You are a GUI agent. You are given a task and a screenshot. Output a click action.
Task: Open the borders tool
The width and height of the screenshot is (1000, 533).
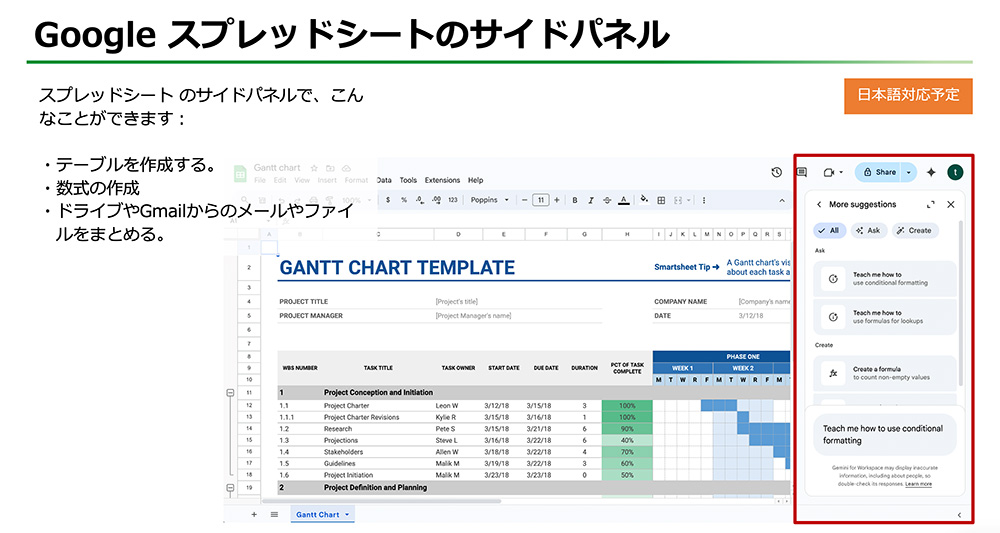point(661,200)
